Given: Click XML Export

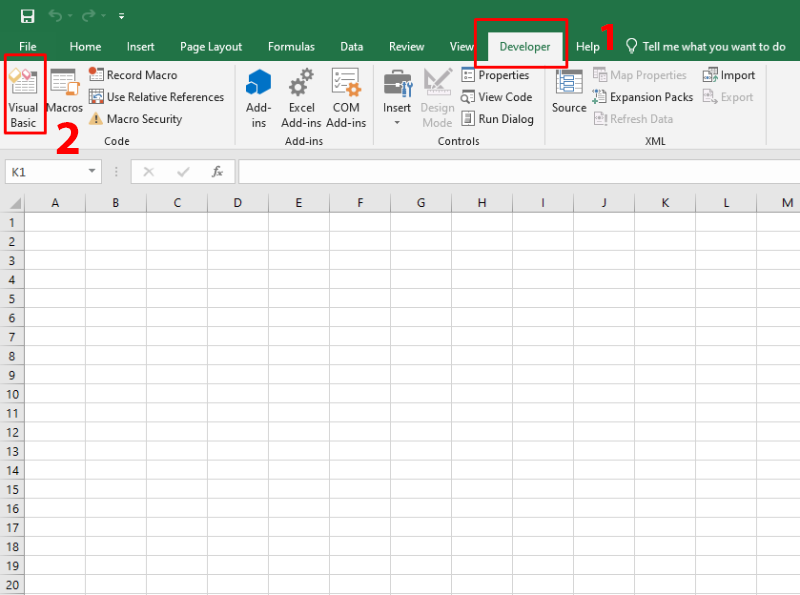Looking at the screenshot, I should 728,96.
